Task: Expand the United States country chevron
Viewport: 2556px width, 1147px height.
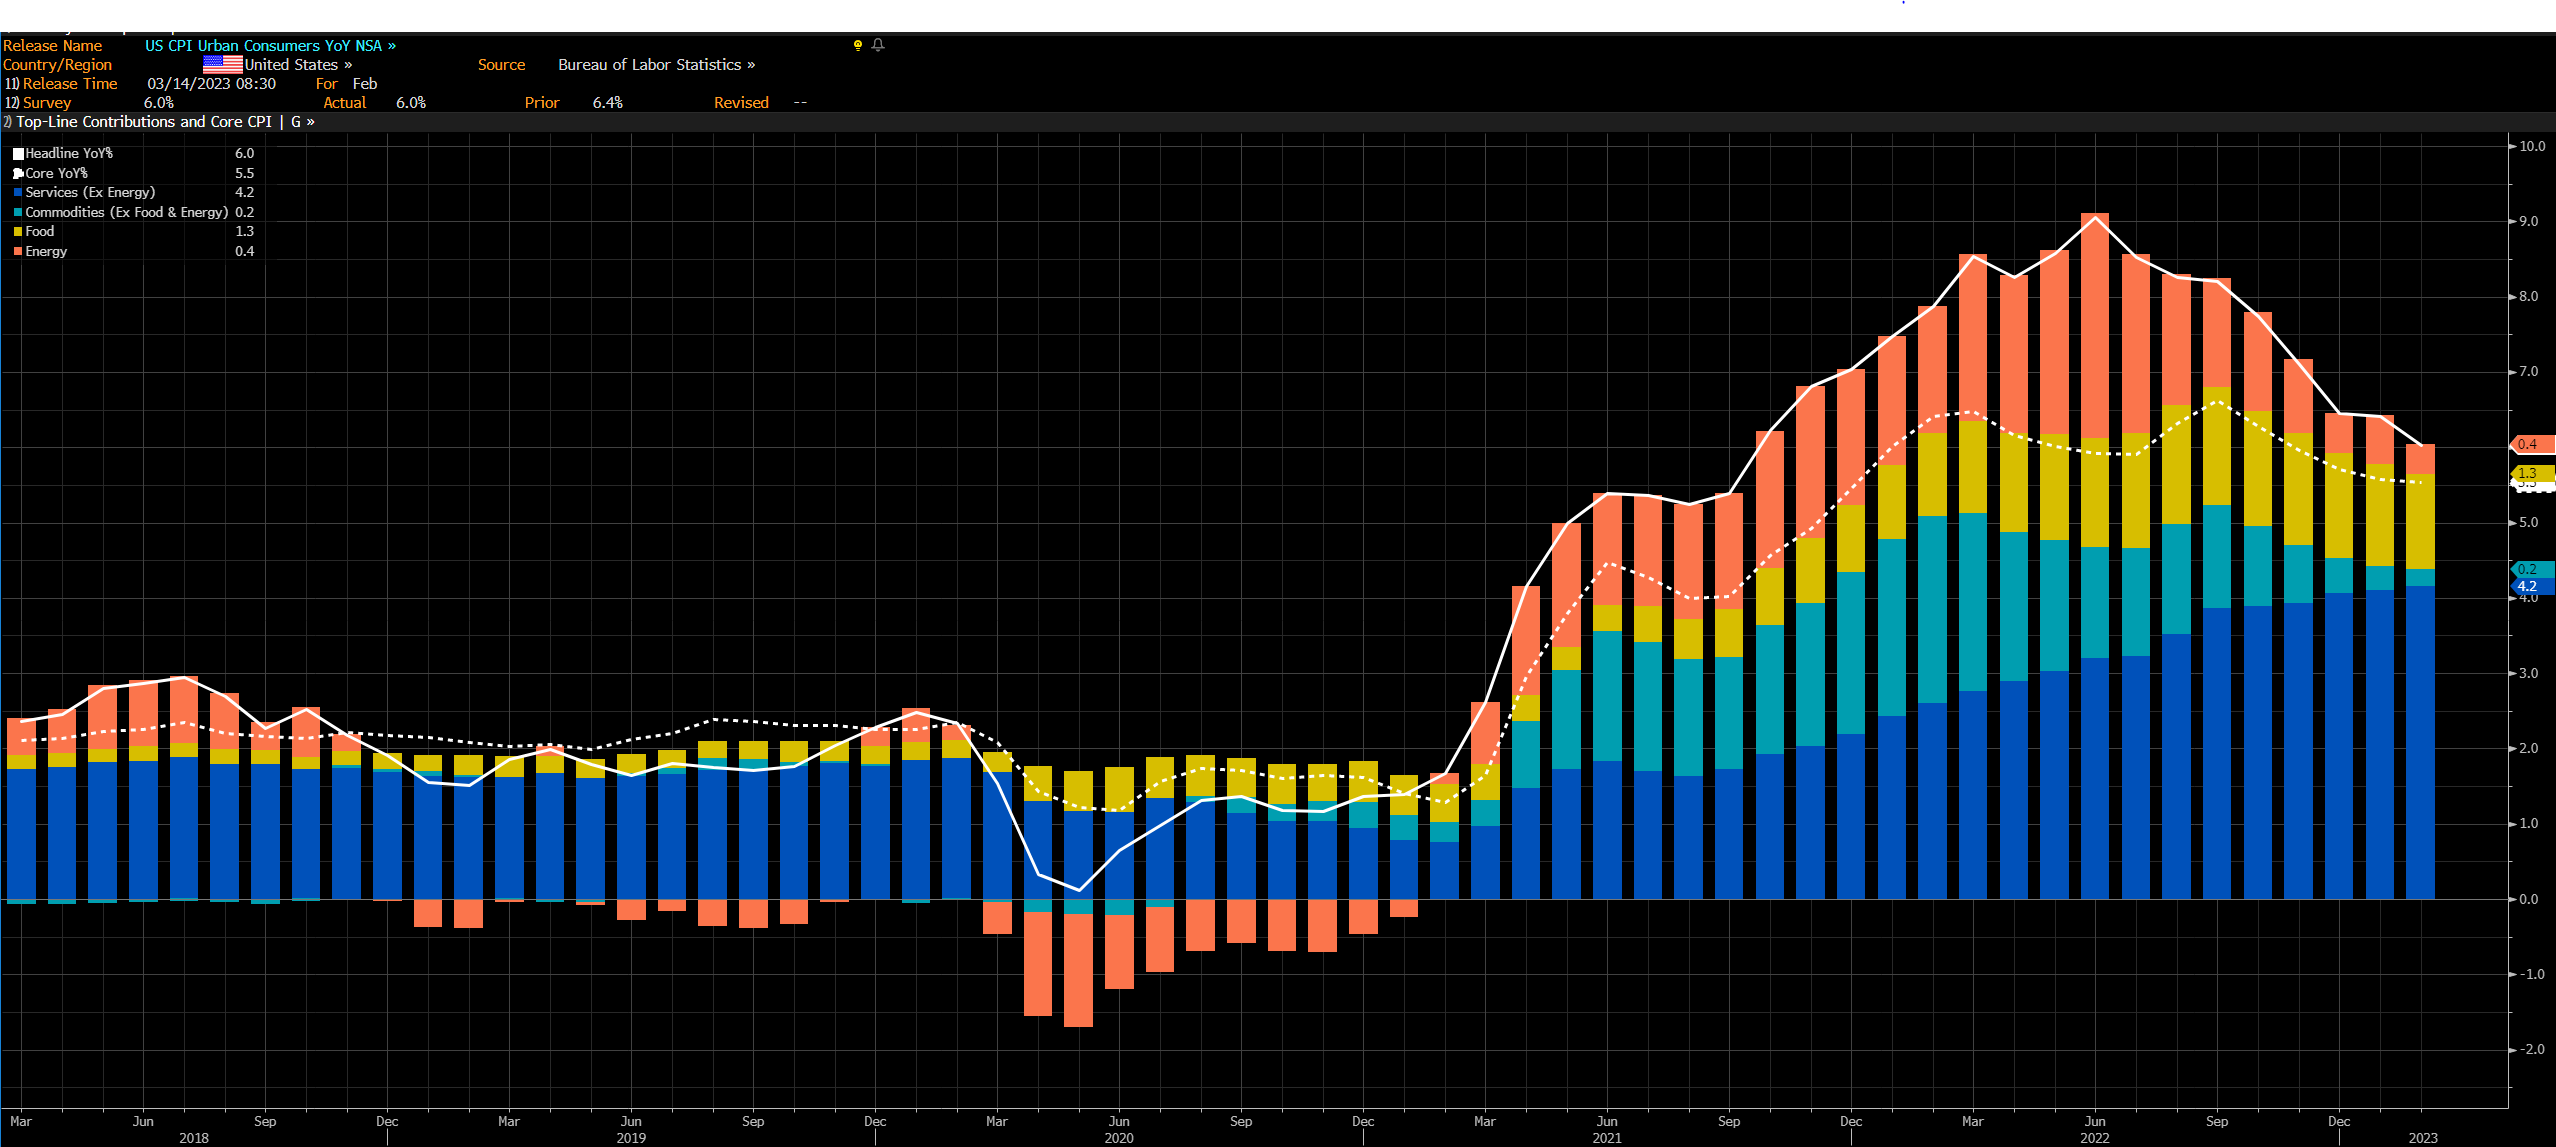Action: pyautogui.click(x=348, y=65)
